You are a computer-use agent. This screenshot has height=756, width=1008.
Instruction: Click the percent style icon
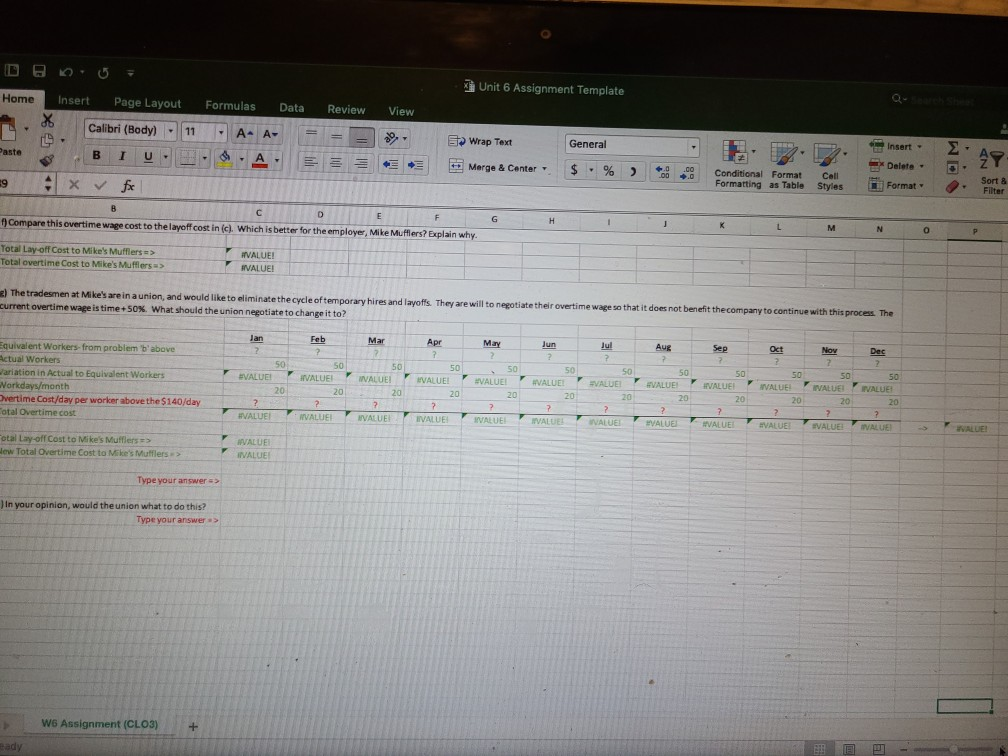point(609,171)
